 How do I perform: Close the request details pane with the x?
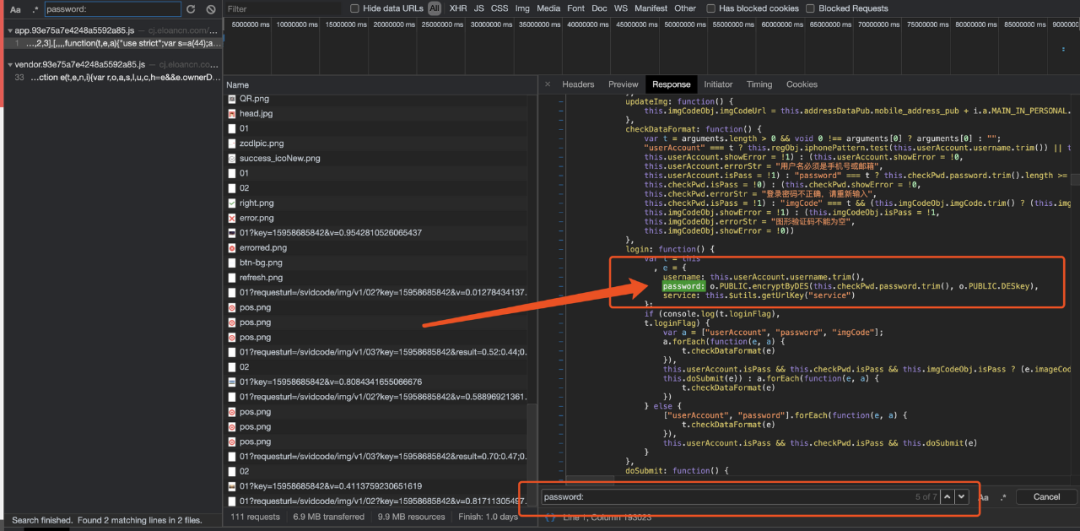[548, 84]
